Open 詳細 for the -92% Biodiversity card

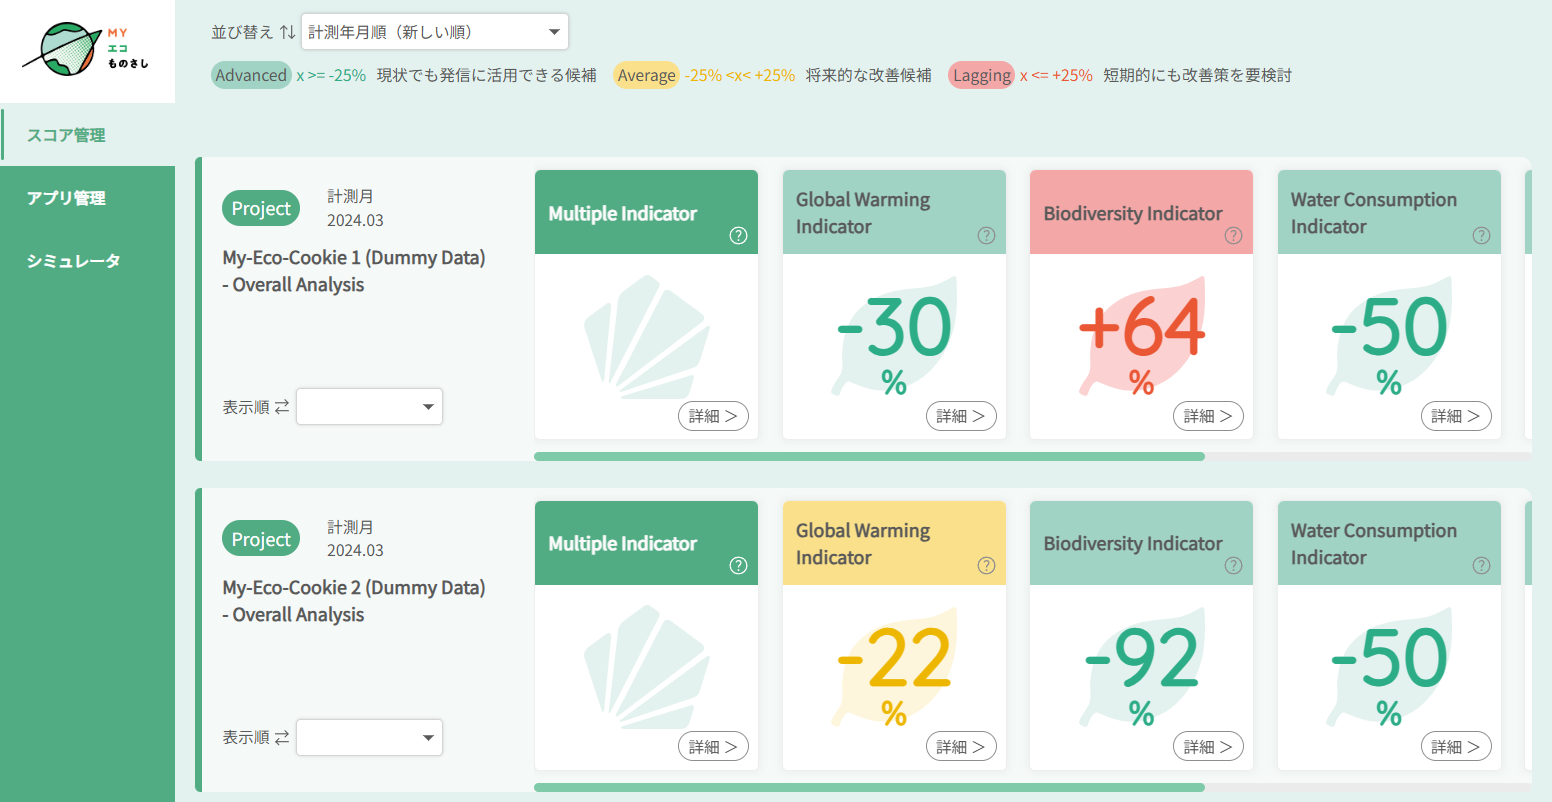[x=1208, y=746]
